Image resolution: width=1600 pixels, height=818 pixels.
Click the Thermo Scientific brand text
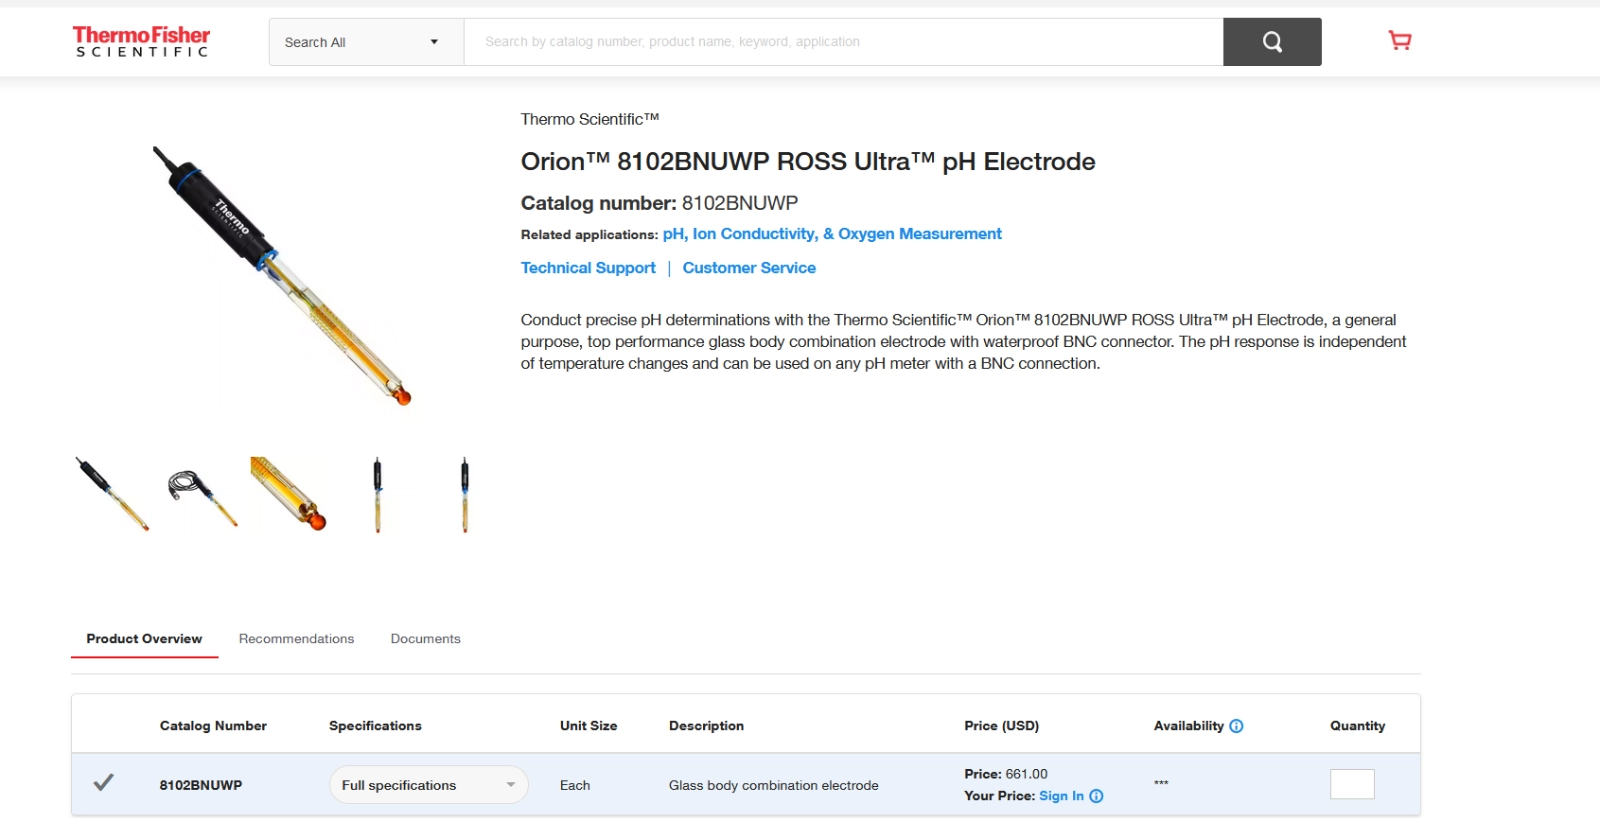[x=590, y=119]
